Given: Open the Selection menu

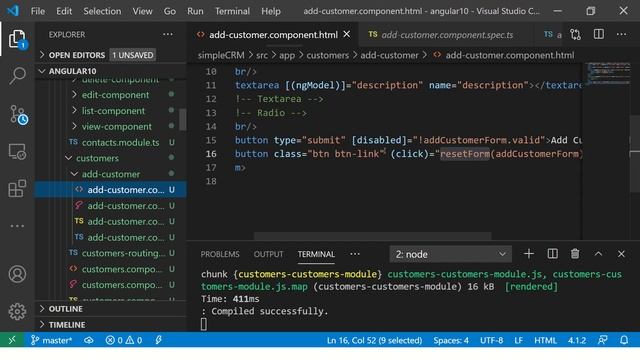Looking at the screenshot, I should pos(102,11).
